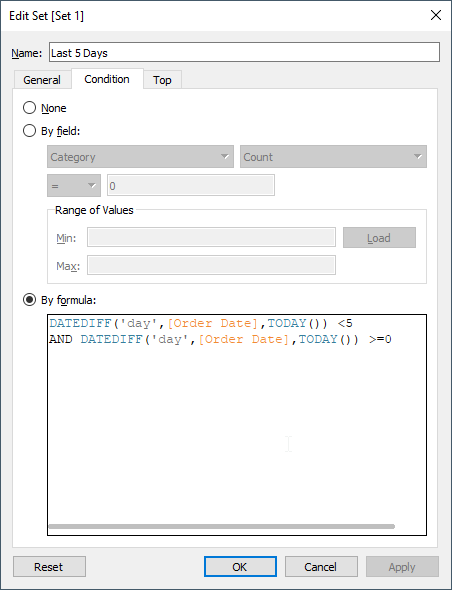Viewport: 452px width, 590px height.
Task: Click inside the formula text editor
Action: click(237, 425)
